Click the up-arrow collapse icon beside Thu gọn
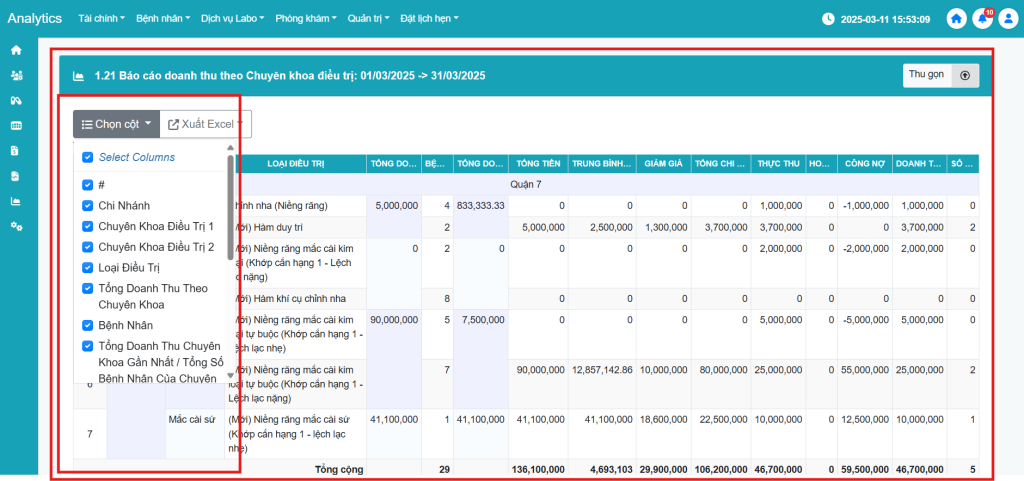Screen dimensions: 1024x481 coord(964,75)
